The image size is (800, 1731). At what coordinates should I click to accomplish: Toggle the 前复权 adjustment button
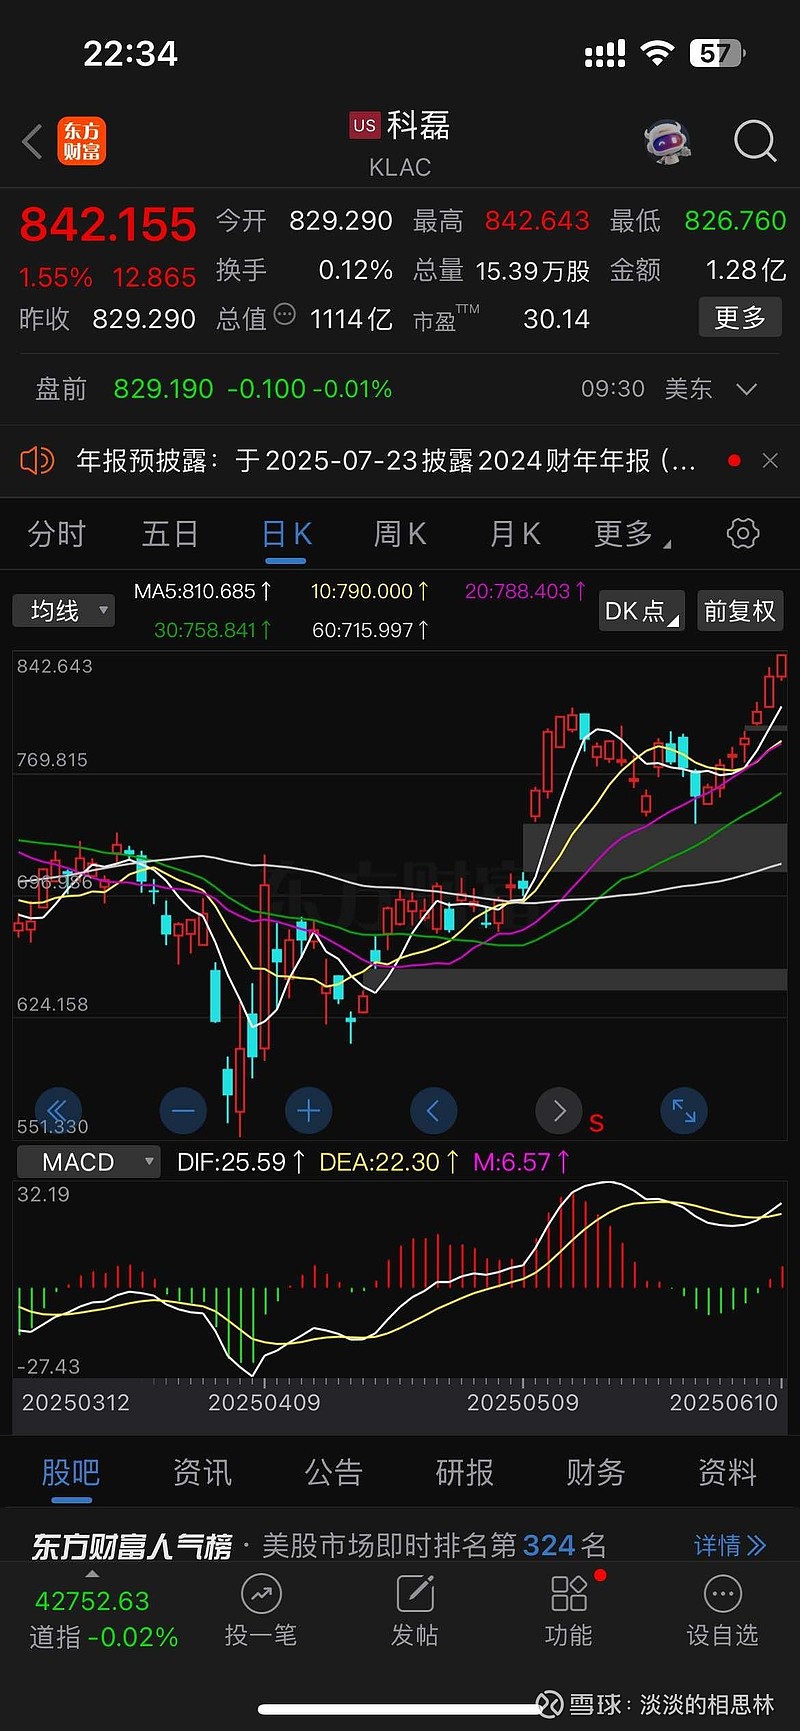[740, 611]
